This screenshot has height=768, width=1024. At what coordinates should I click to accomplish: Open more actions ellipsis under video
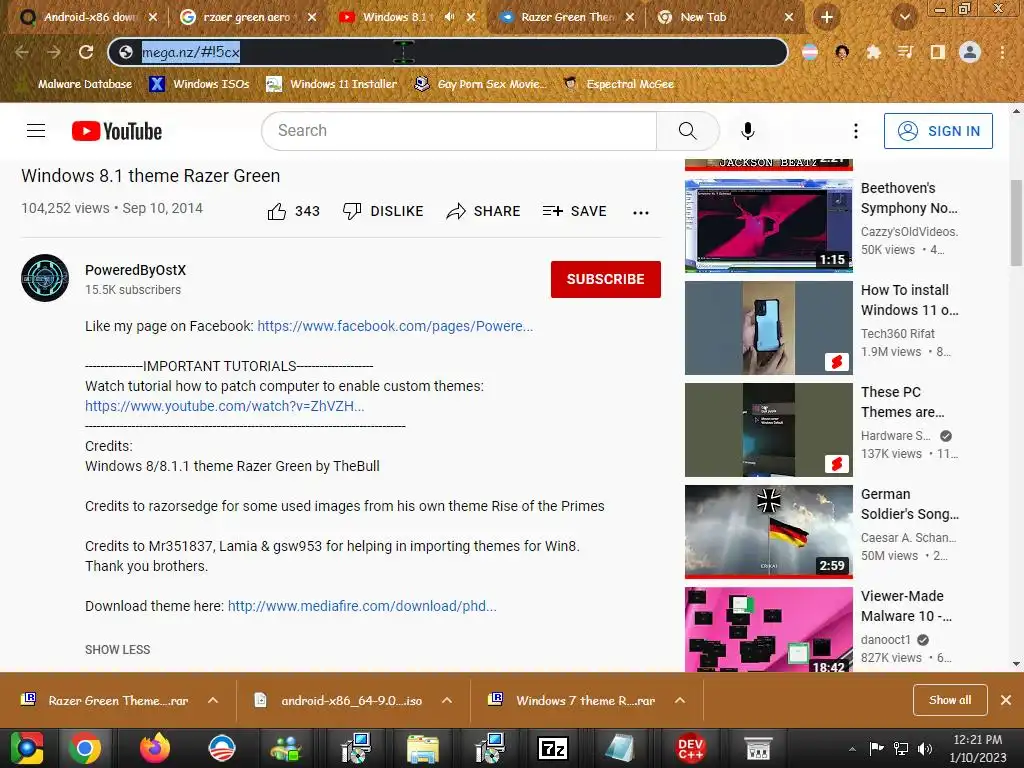click(641, 212)
